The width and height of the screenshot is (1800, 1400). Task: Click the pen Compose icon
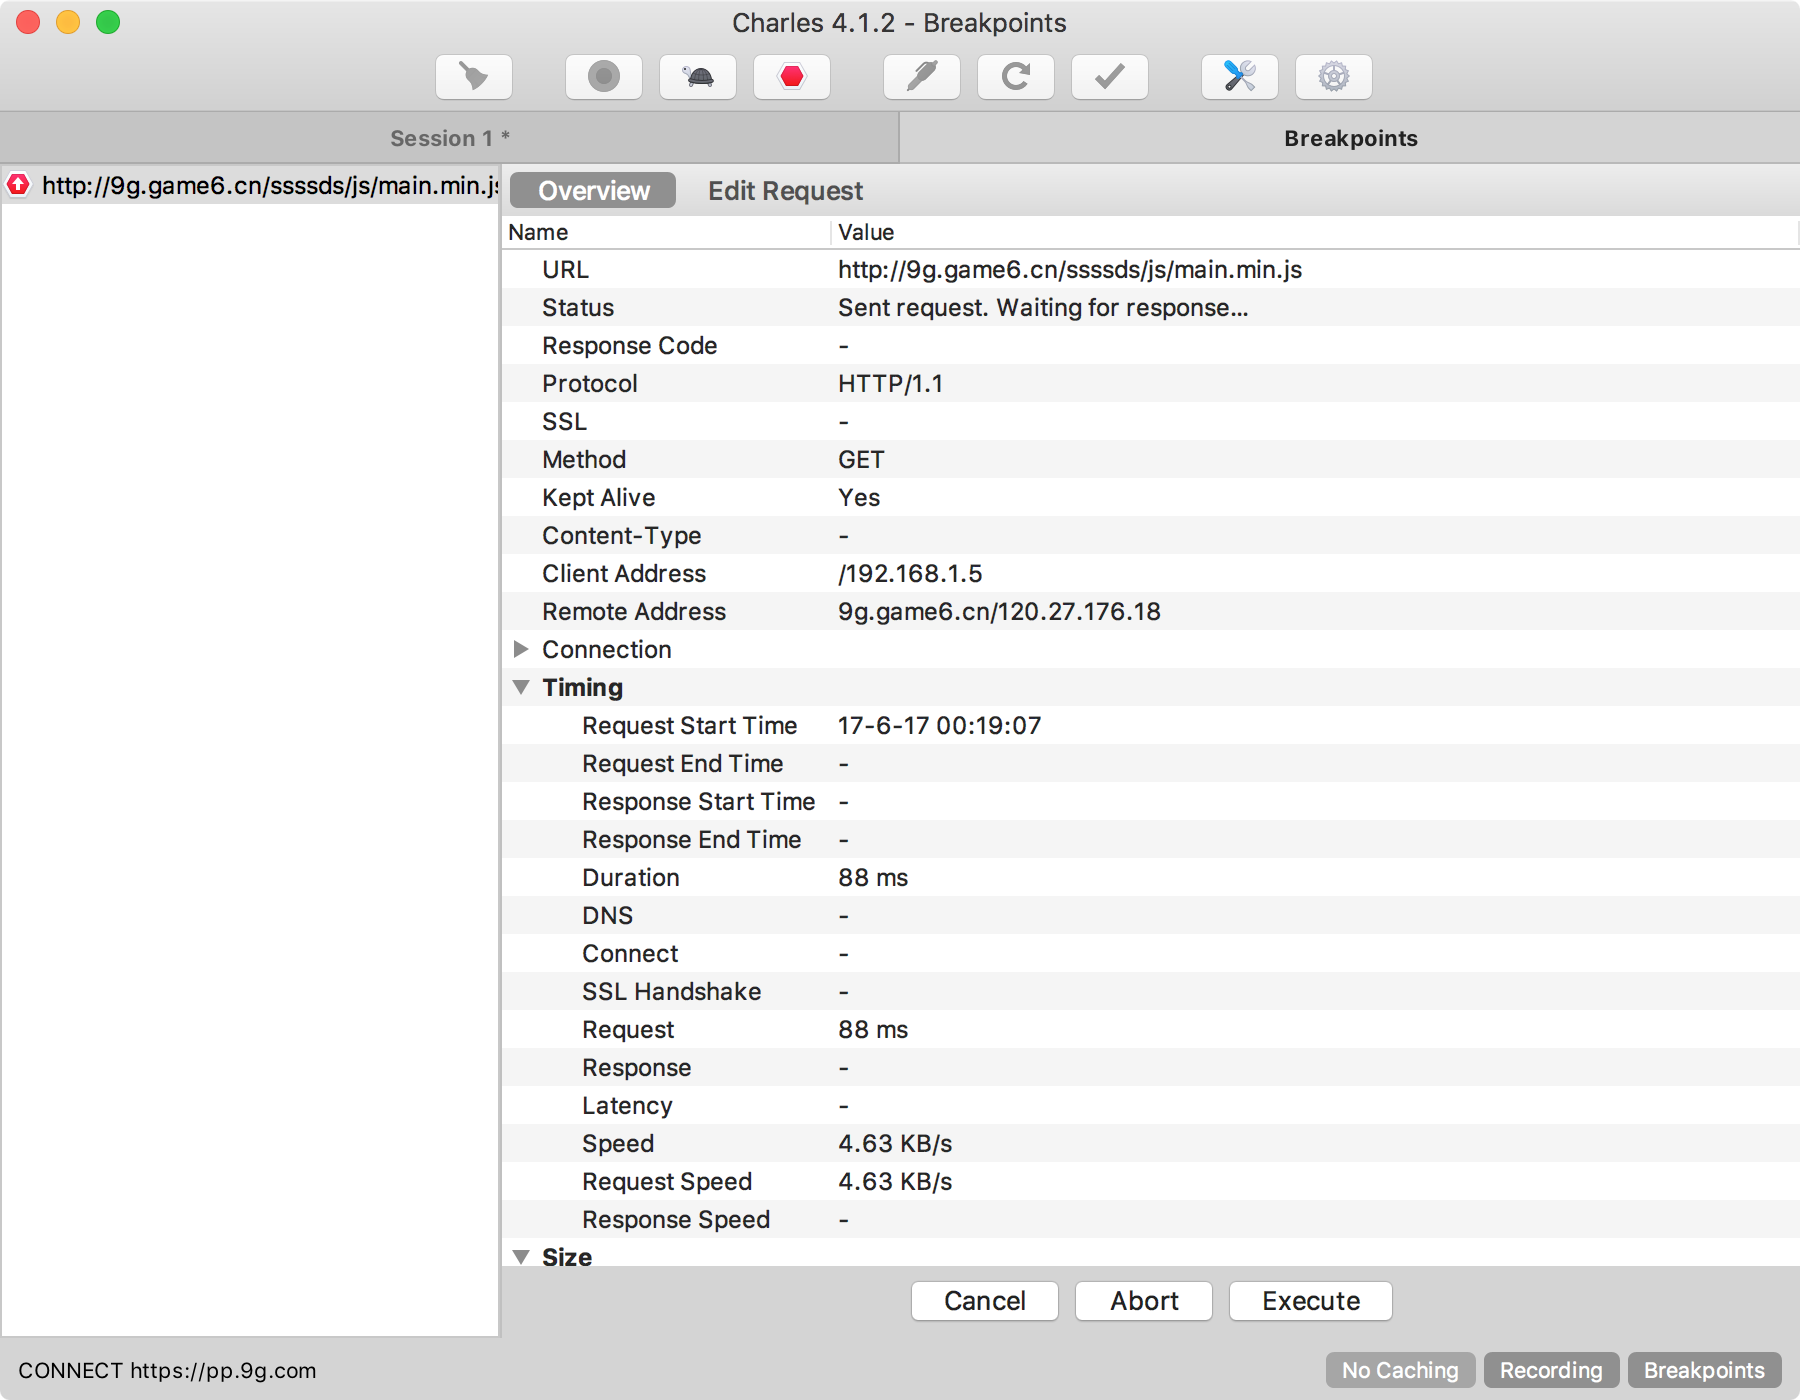pos(921,77)
